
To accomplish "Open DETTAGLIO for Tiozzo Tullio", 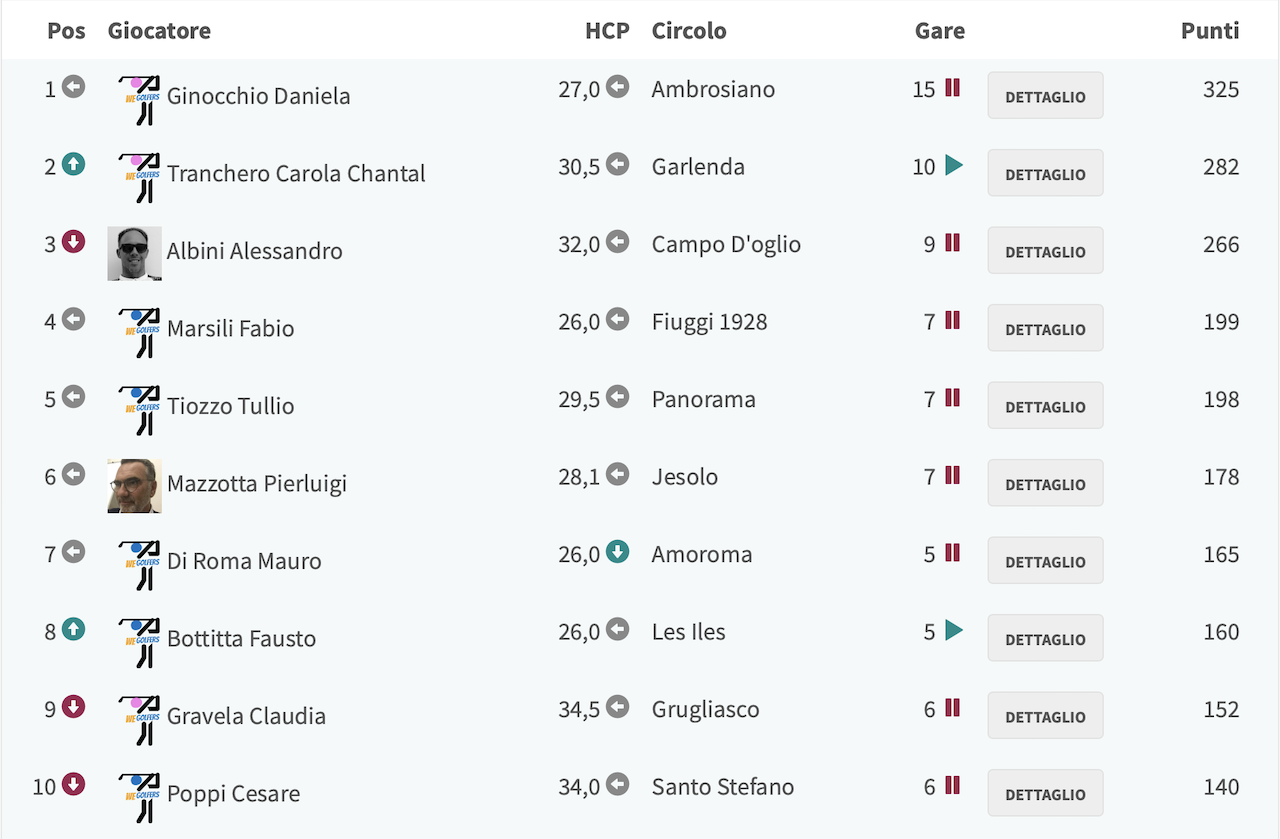I will tap(1045, 406).
